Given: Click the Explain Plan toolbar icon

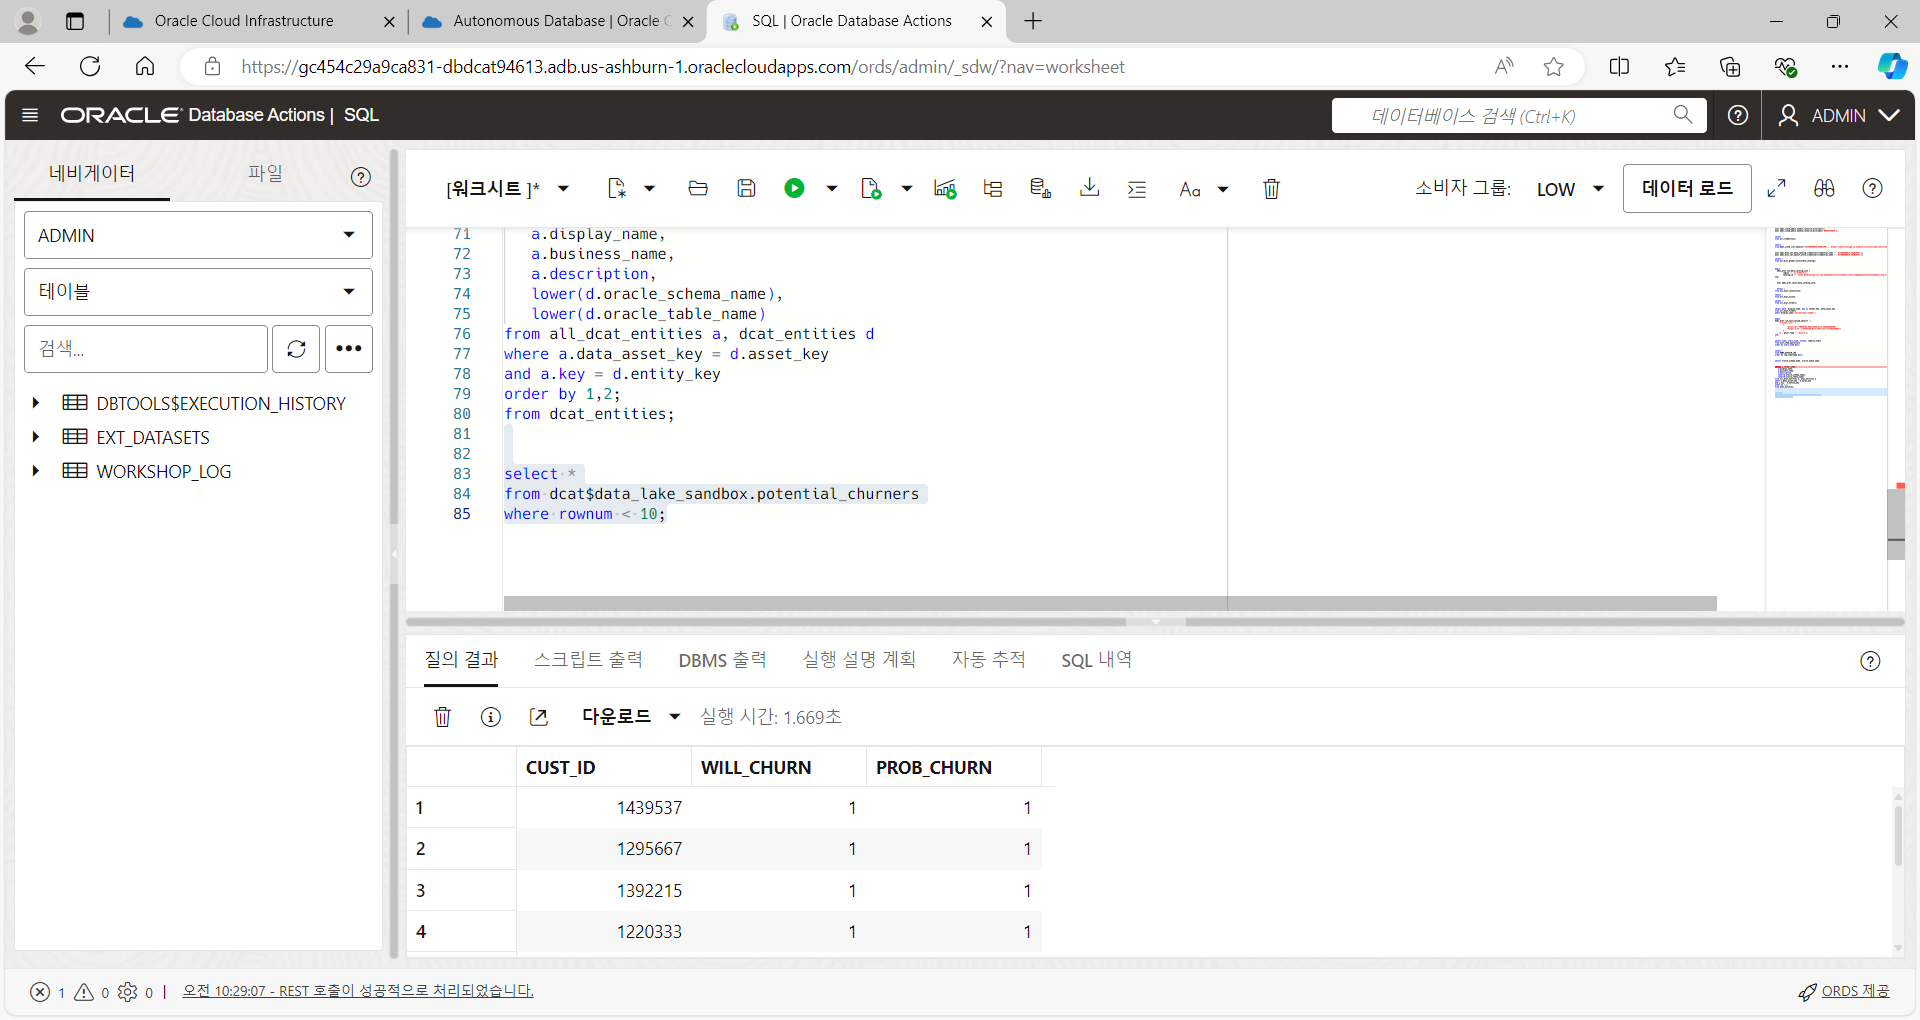Looking at the screenshot, I should [993, 188].
